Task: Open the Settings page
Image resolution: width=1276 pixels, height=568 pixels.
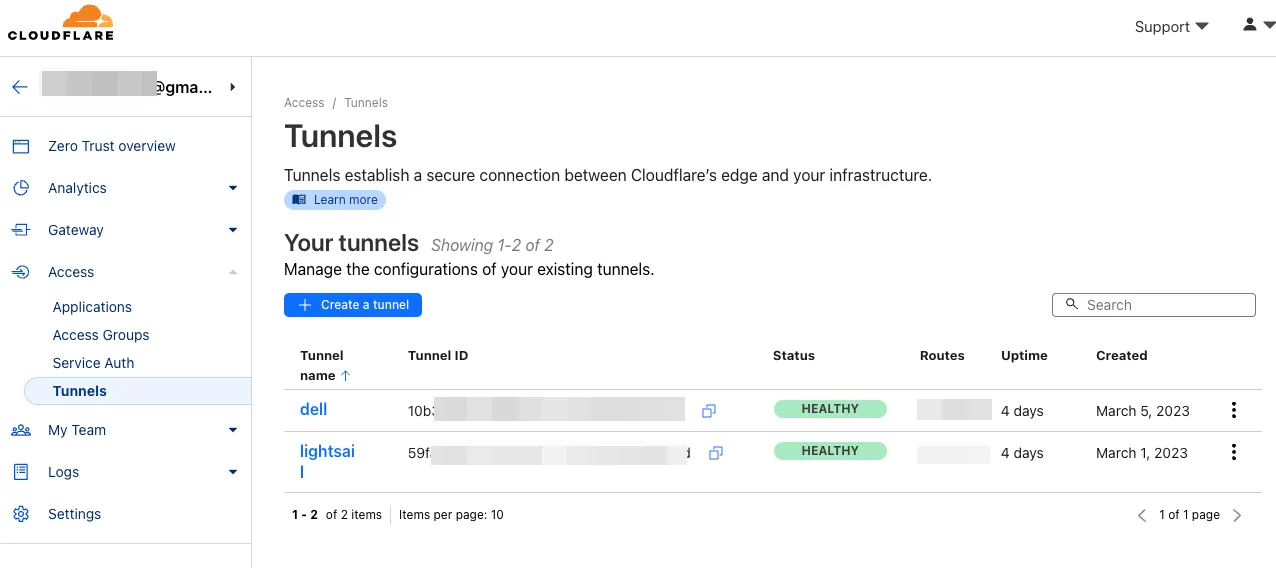Action: (x=74, y=514)
